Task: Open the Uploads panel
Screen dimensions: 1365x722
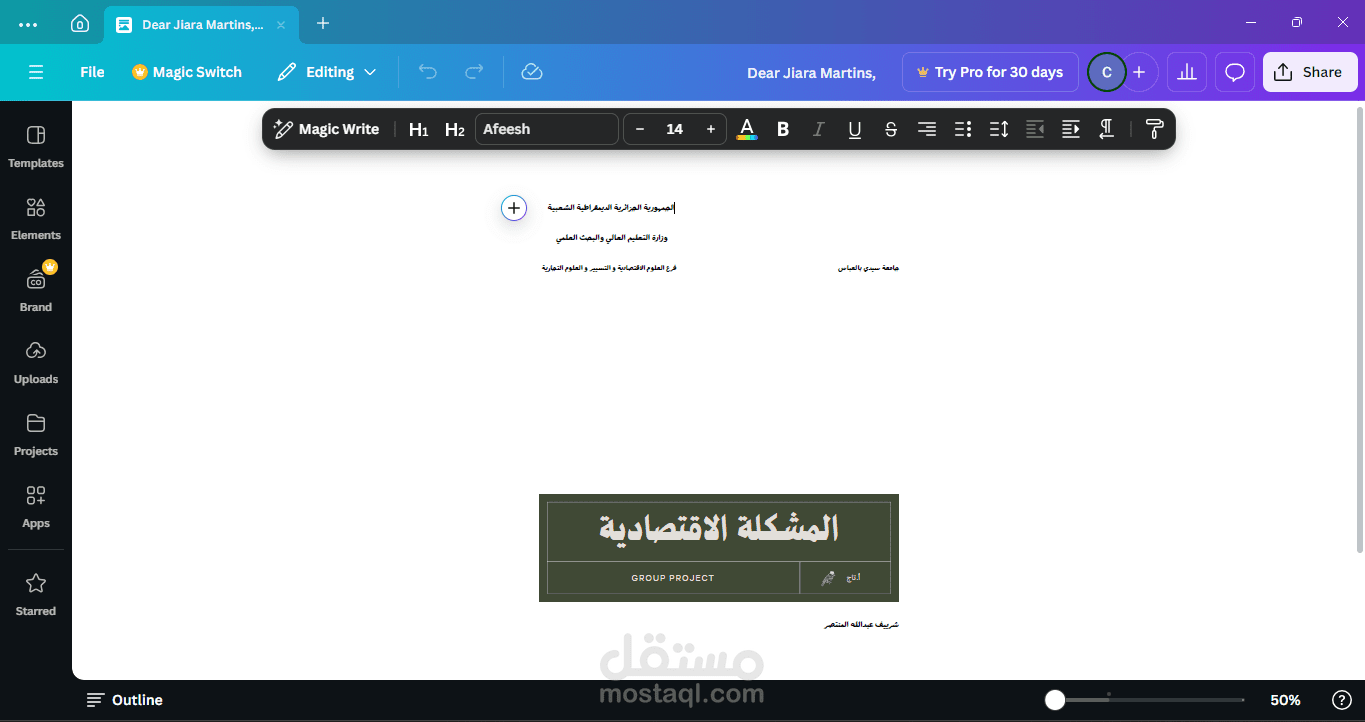Action: tap(35, 361)
